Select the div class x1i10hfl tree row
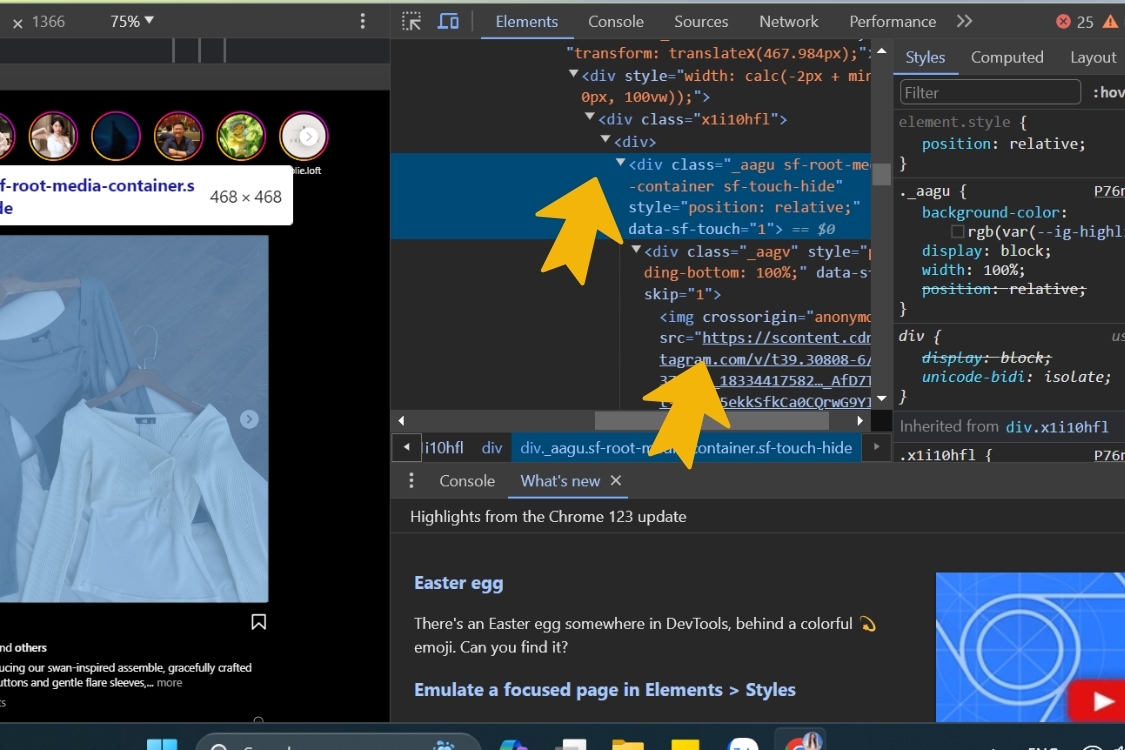1125x750 pixels. tap(692, 119)
